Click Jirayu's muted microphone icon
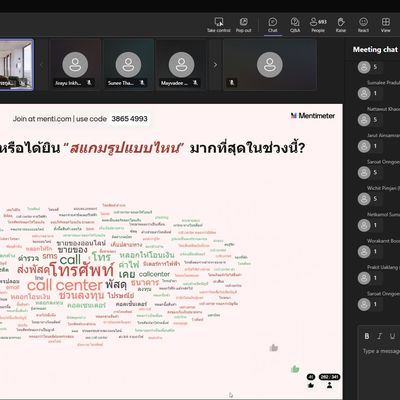 click(89, 82)
